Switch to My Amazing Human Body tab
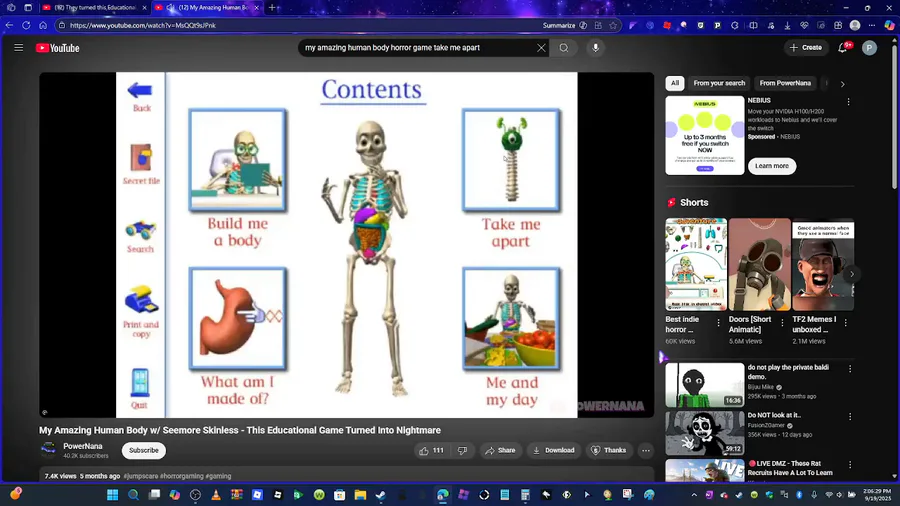 [x=207, y=7]
